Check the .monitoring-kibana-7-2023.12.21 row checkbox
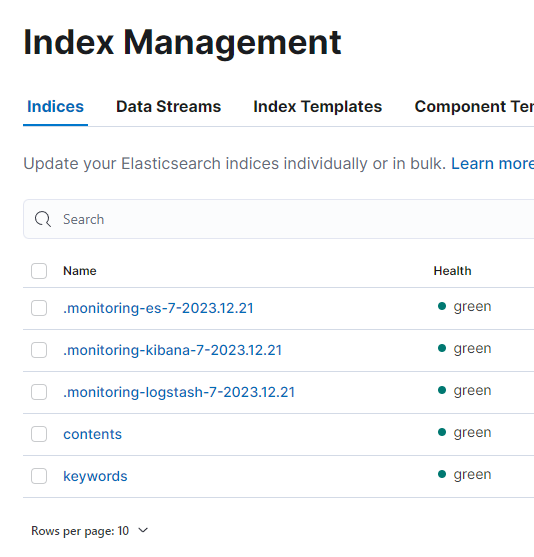Screen dimensions: 534x557 [39, 350]
